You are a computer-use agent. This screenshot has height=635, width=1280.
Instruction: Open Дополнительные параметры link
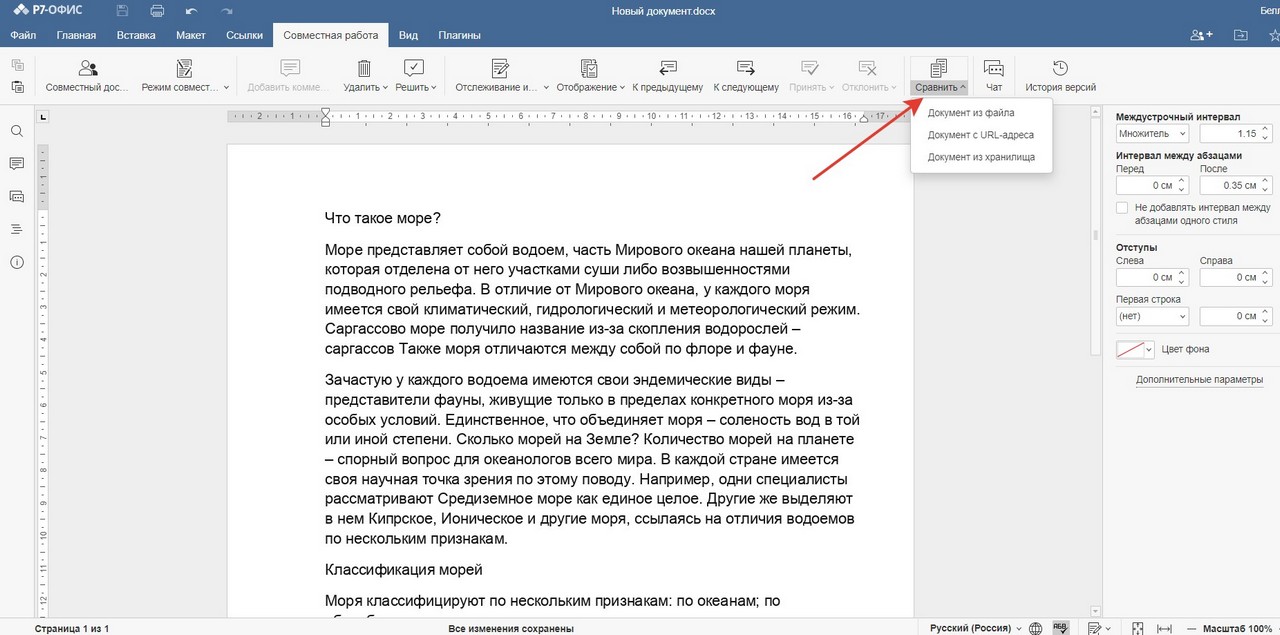click(1199, 379)
